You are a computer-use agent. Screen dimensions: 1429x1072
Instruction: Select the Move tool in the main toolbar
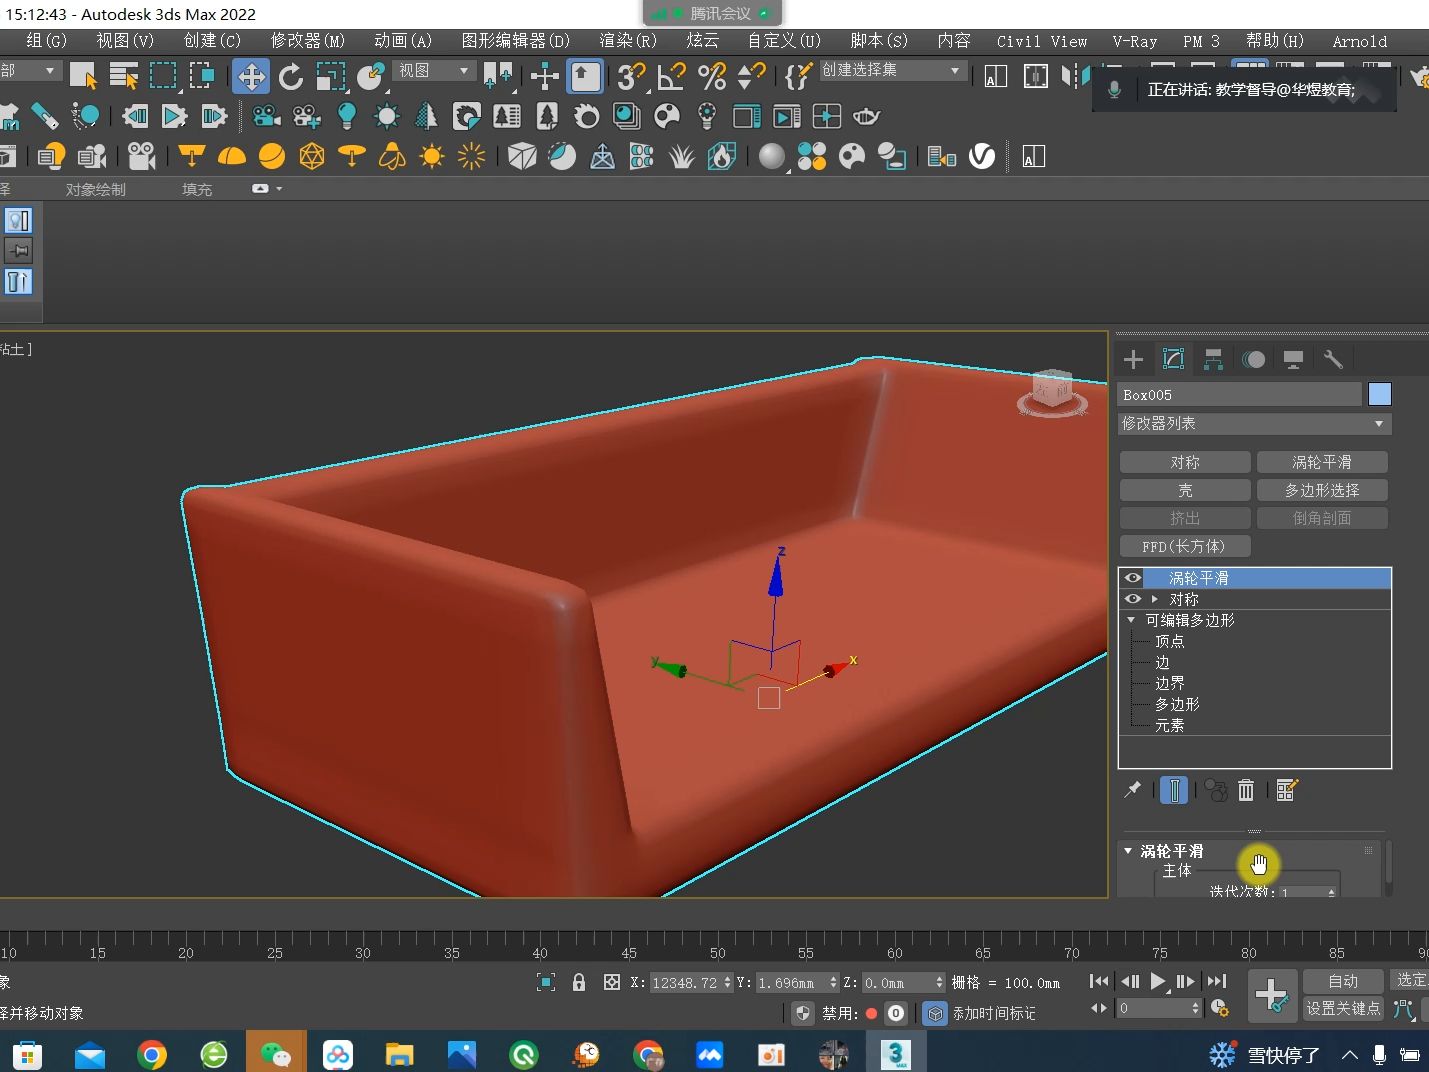coord(250,76)
